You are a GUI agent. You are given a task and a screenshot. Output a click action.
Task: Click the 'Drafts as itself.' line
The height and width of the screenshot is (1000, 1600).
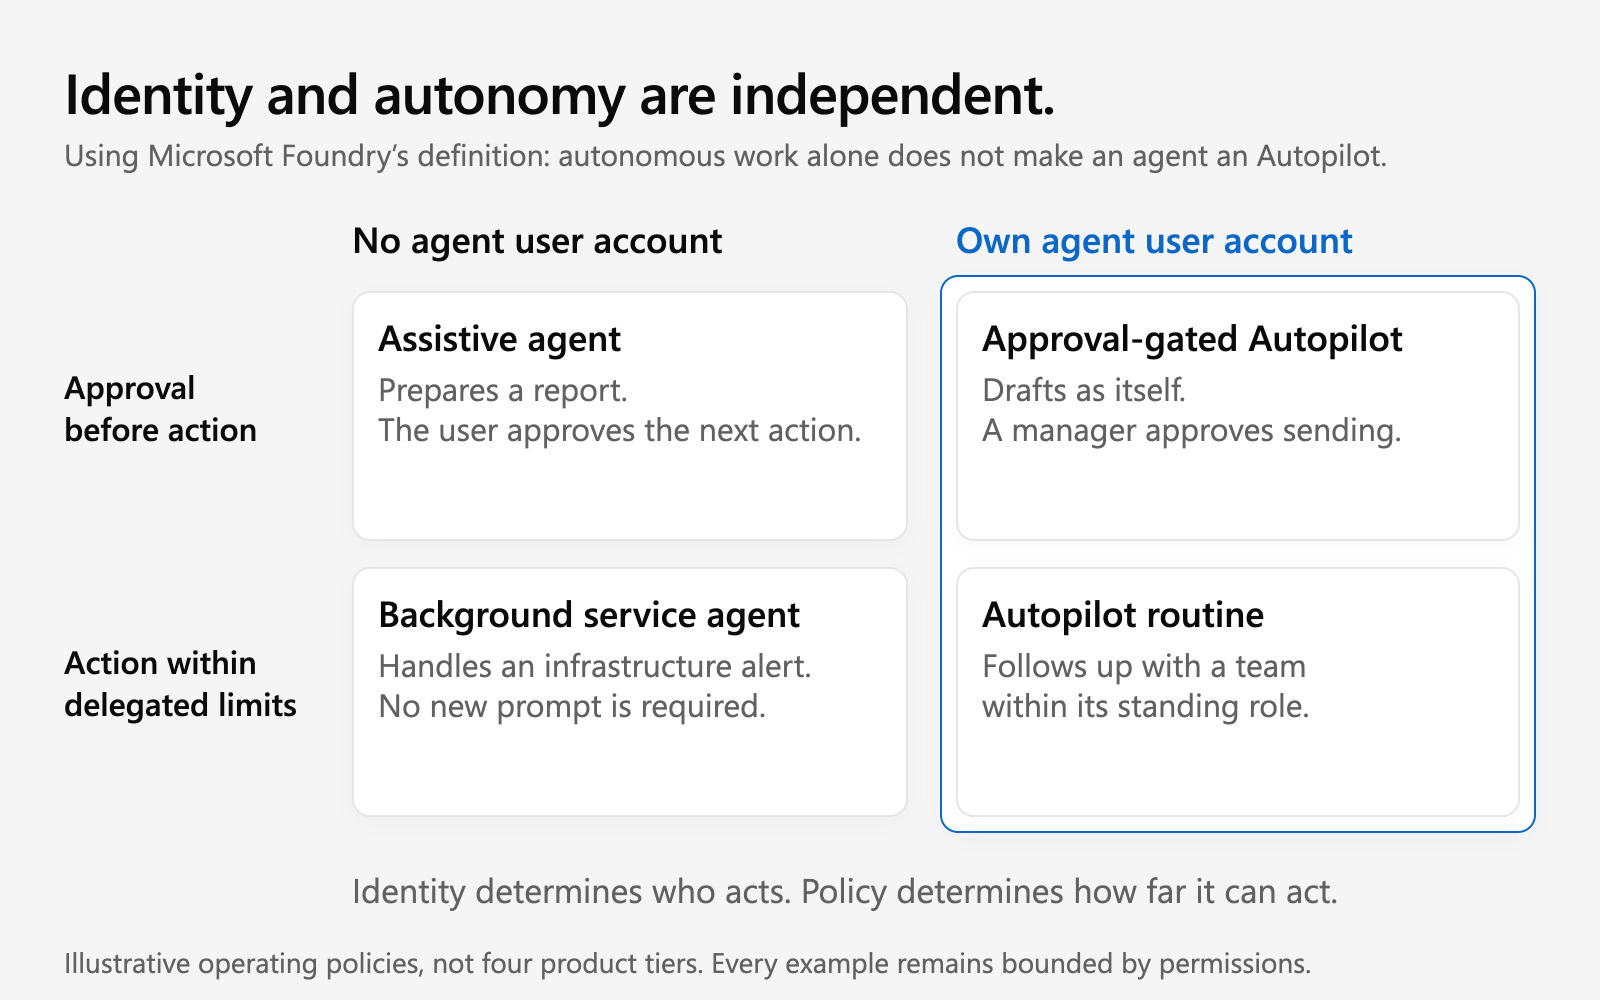point(1084,390)
